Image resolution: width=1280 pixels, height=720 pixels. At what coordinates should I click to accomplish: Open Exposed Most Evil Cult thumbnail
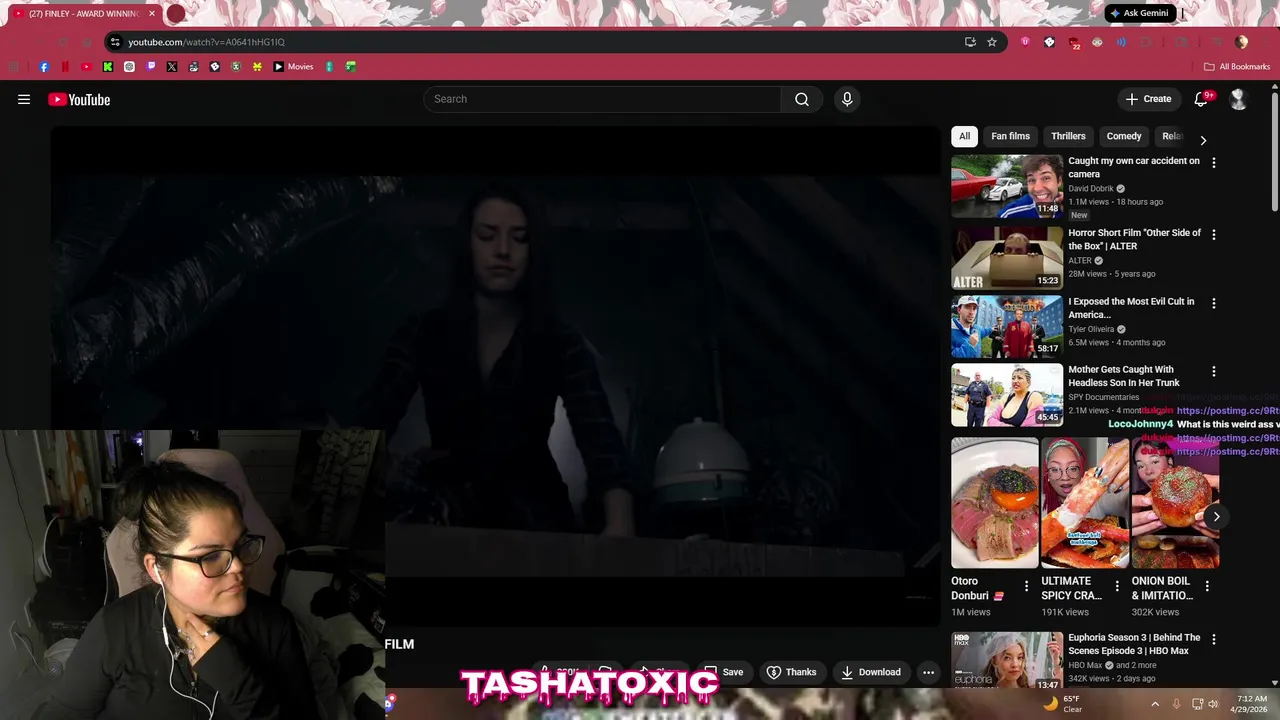click(x=1007, y=326)
